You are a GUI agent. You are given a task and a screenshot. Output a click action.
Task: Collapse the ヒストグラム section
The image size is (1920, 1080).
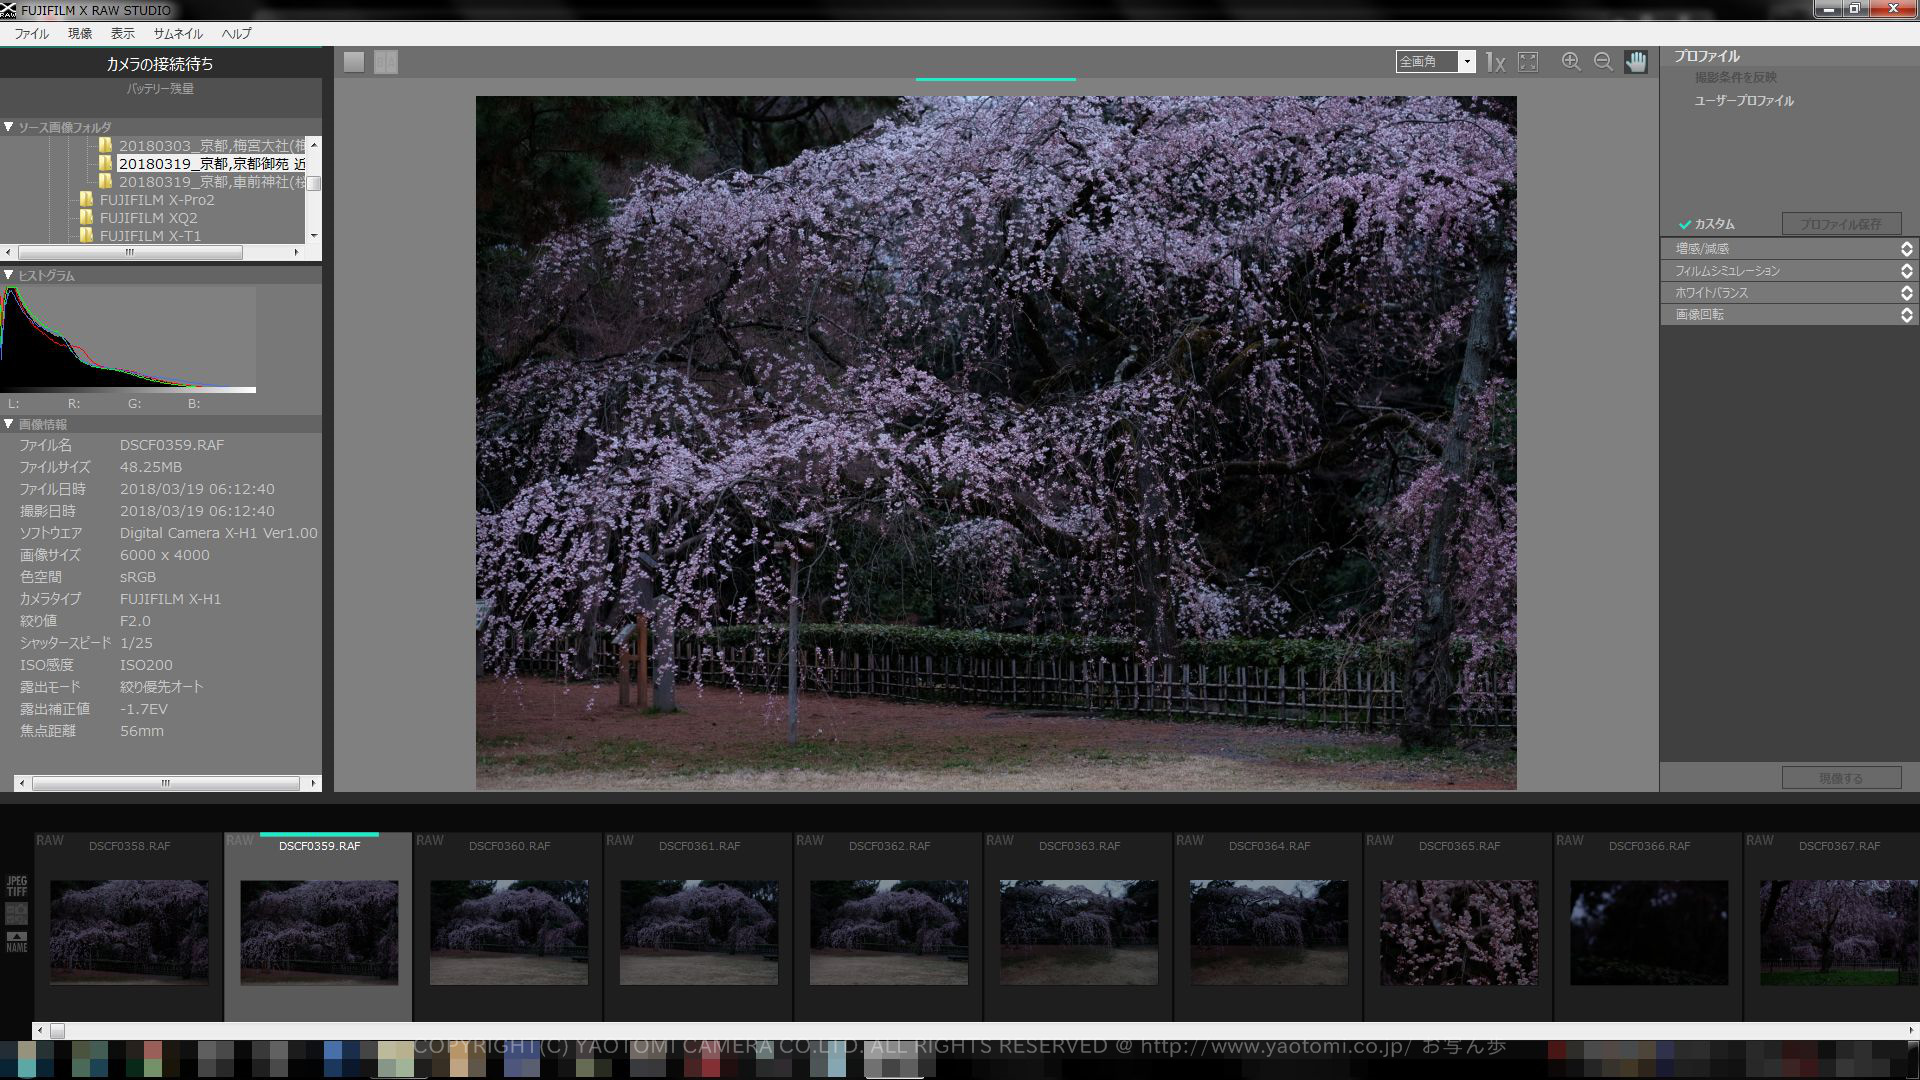coord(8,275)
